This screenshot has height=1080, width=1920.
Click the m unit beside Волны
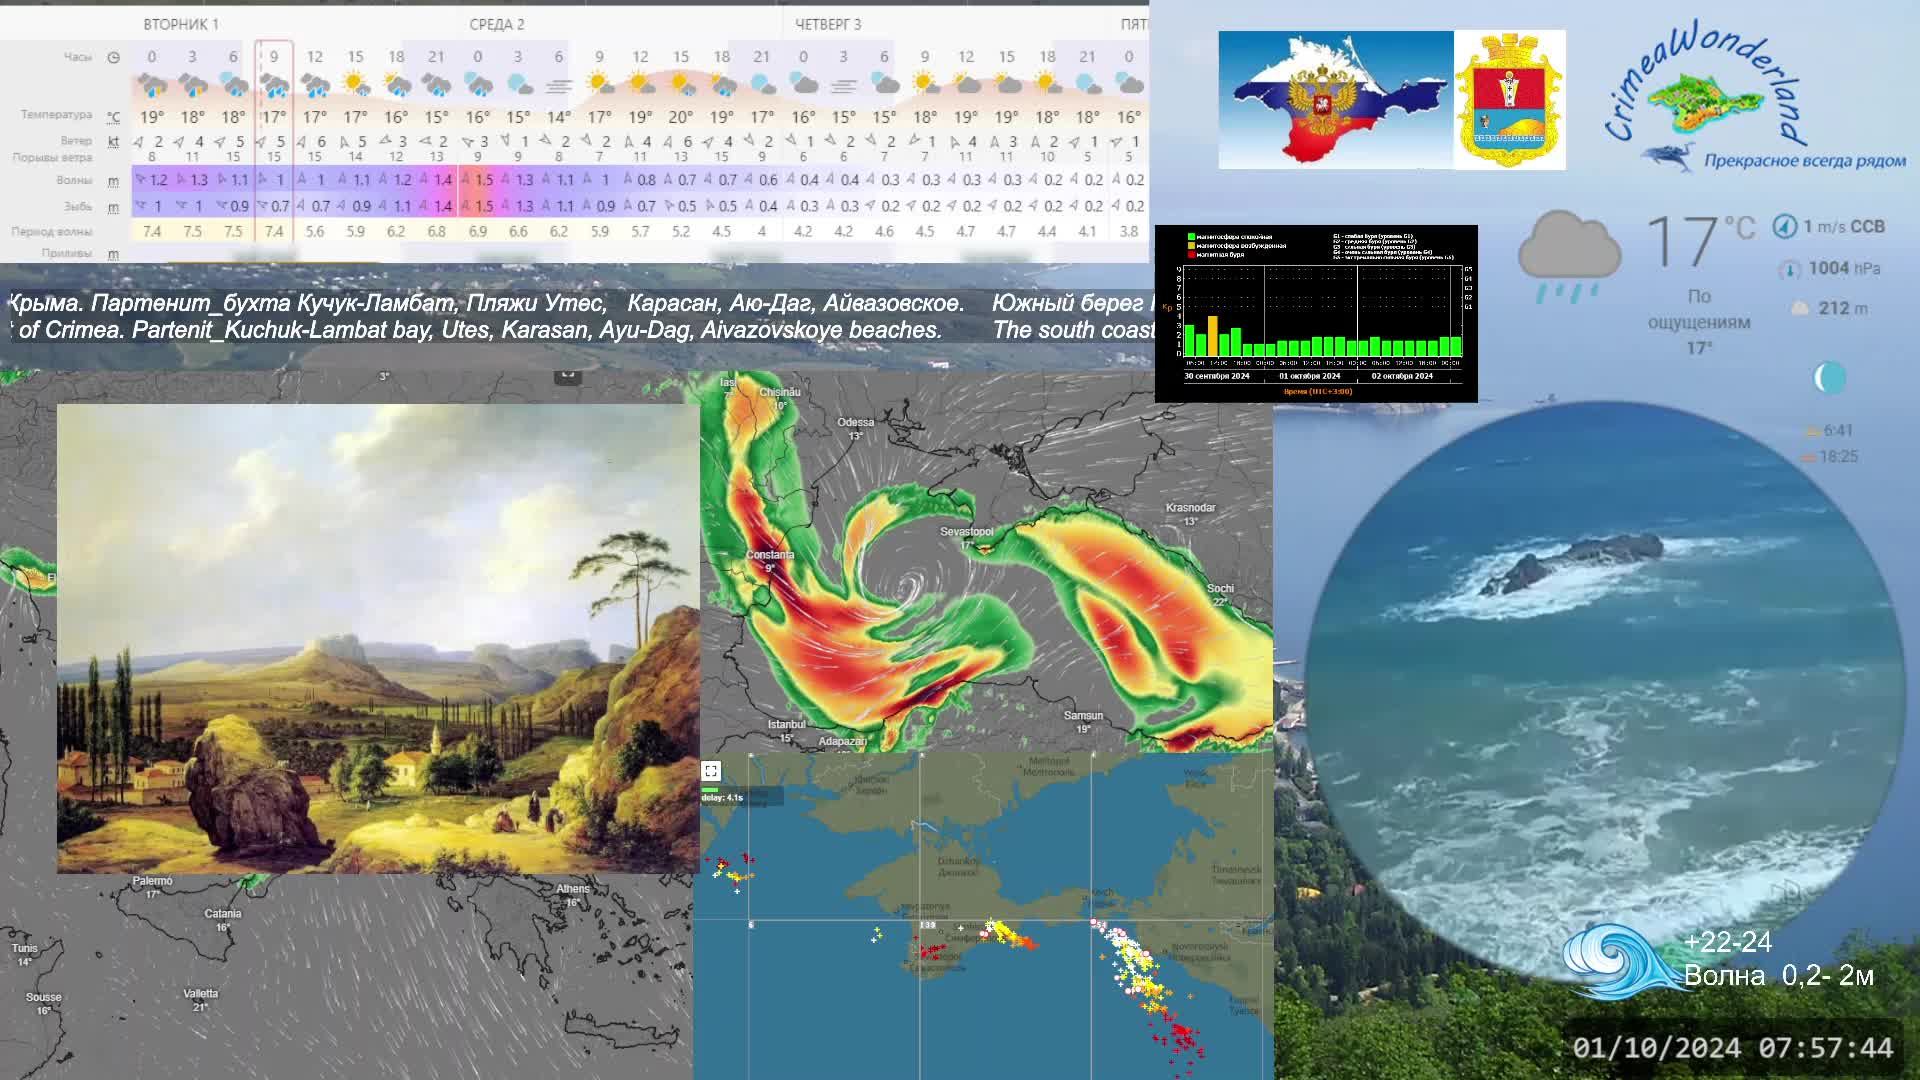click(113, 181)
